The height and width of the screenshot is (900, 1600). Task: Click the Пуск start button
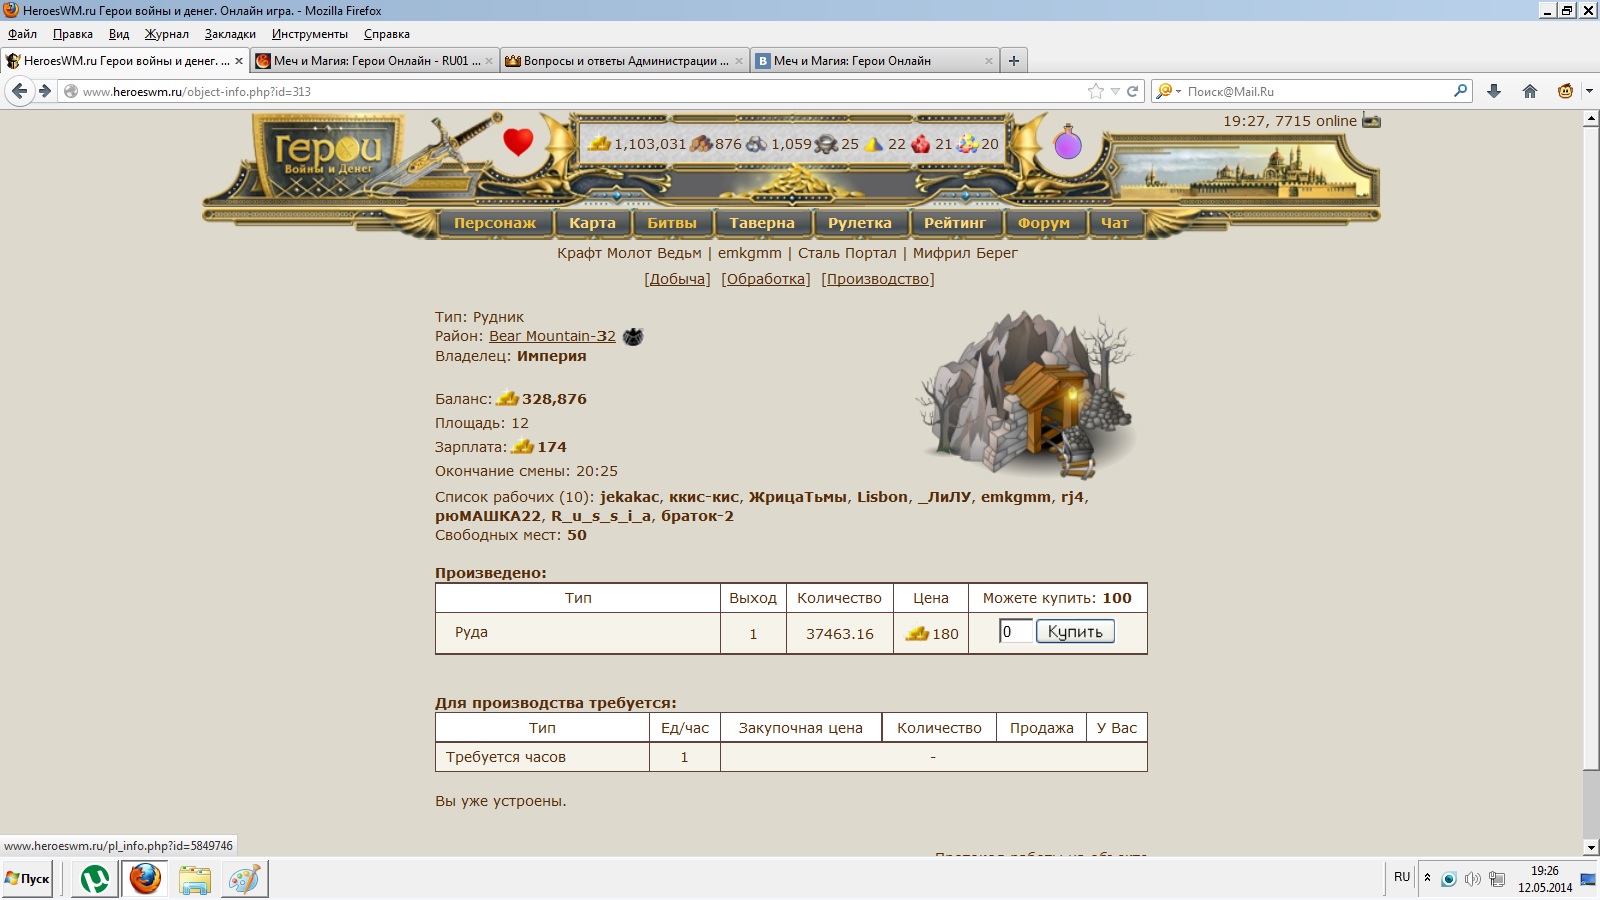tap(27, 879)
